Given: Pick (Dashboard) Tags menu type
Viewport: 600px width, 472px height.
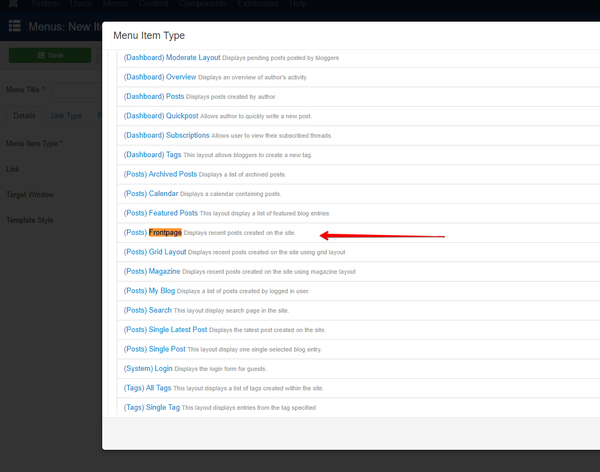Looking at the screenshot, I should (152, 155).
